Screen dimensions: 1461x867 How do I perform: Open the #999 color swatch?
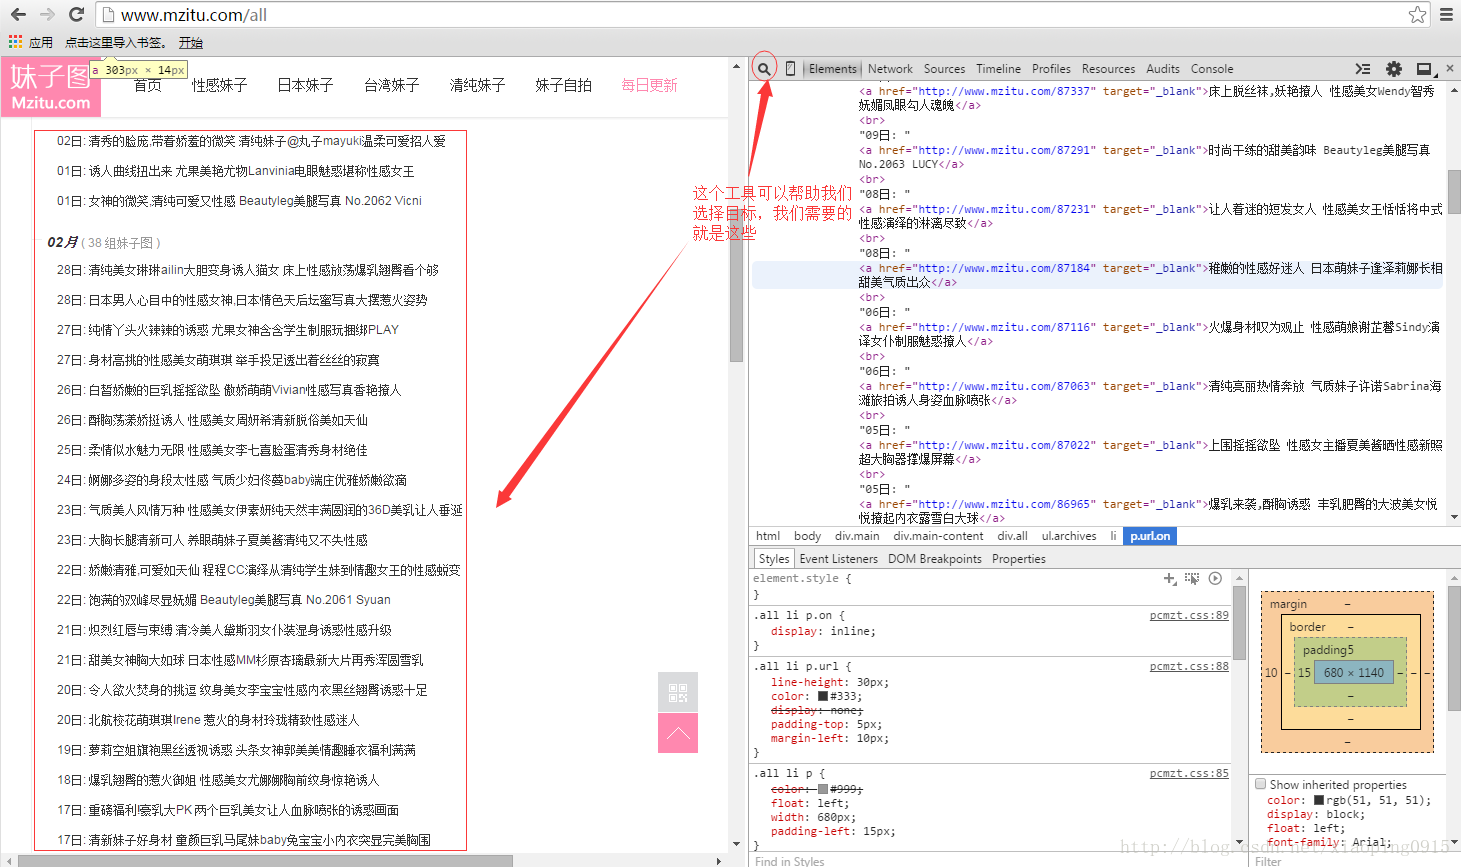click(x=823, y=789)
